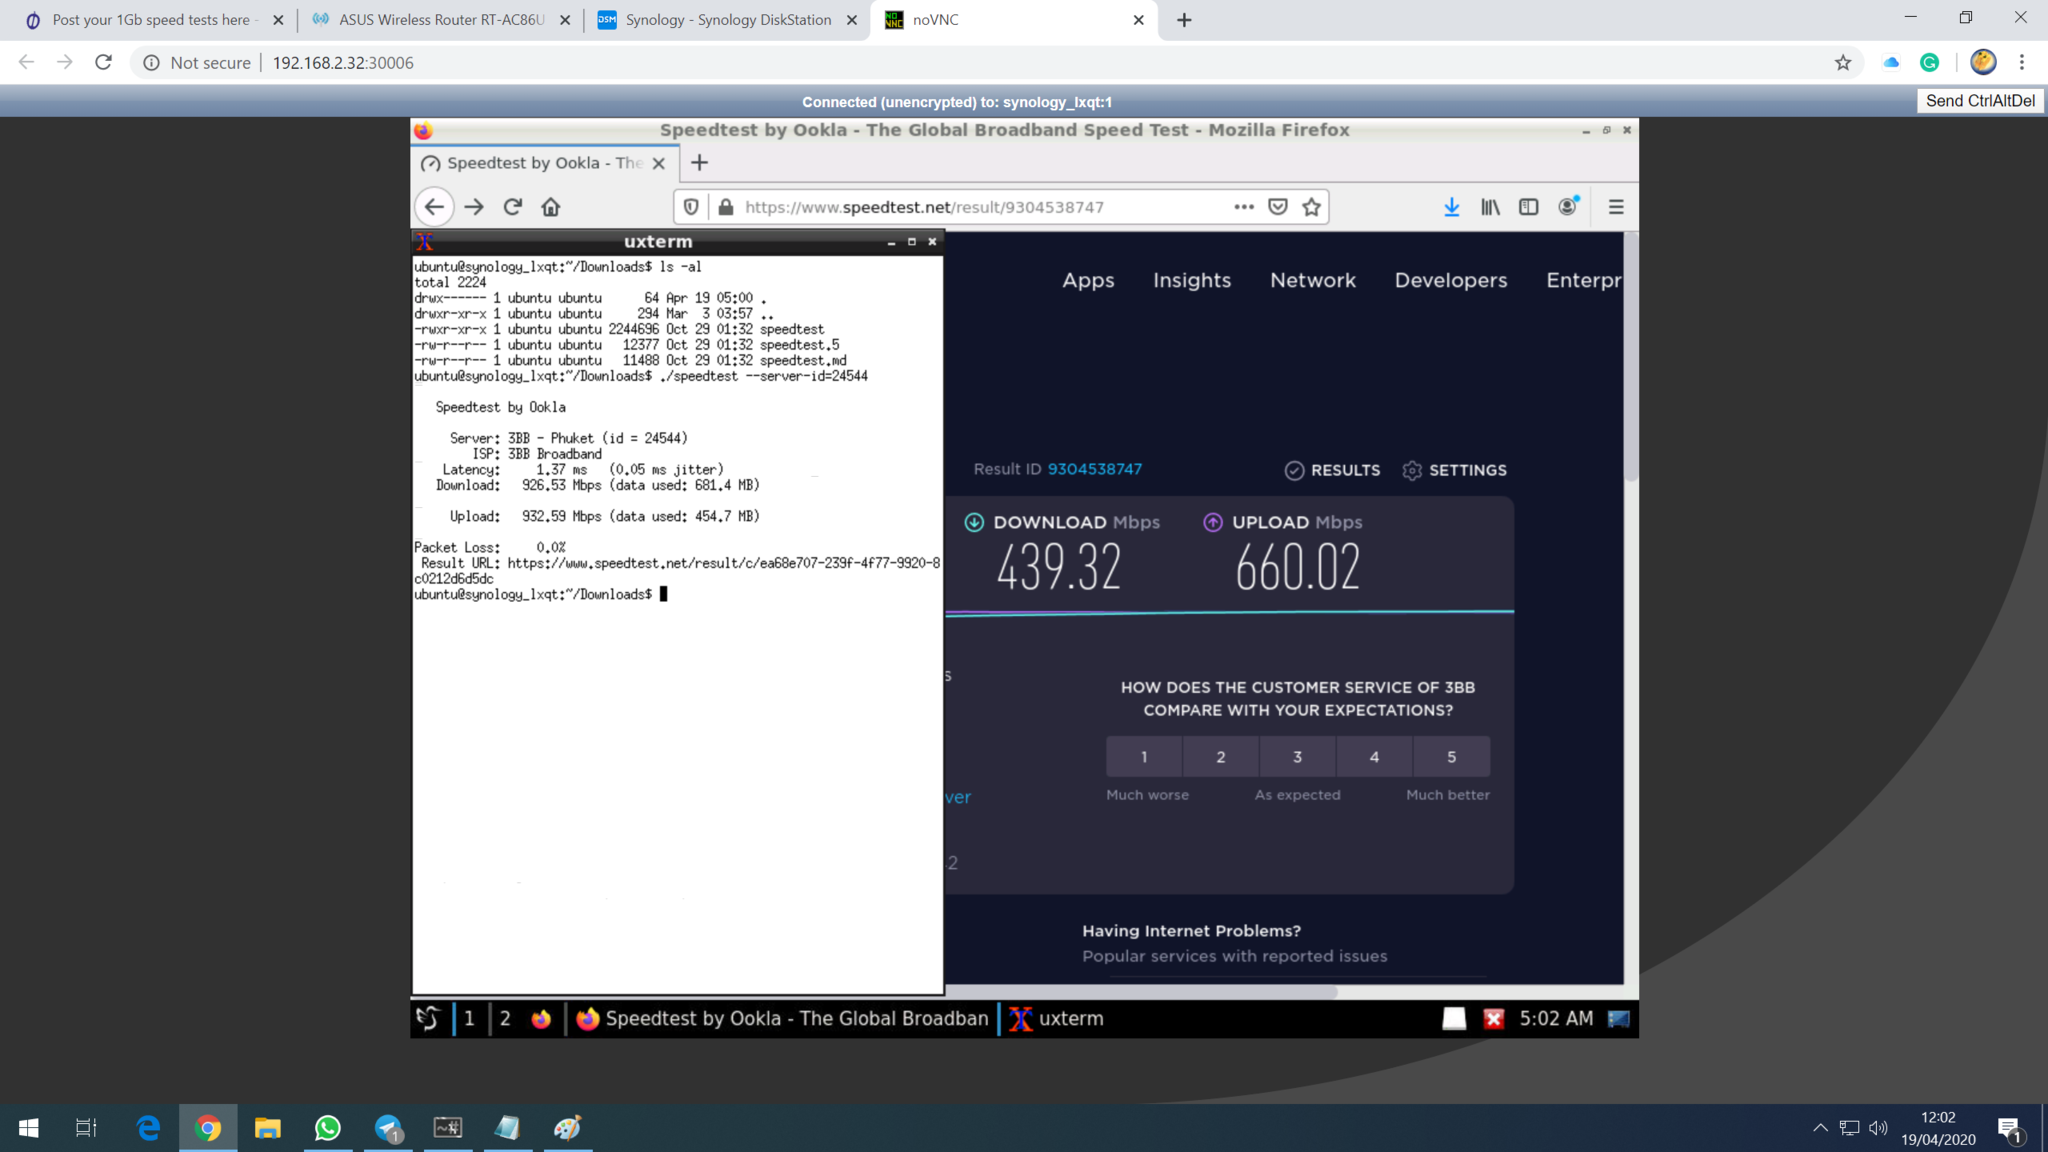Open Firefox page actions three-dots menu
2048x1152 pixels.
pyautogui.click(x=1244, y=207)
